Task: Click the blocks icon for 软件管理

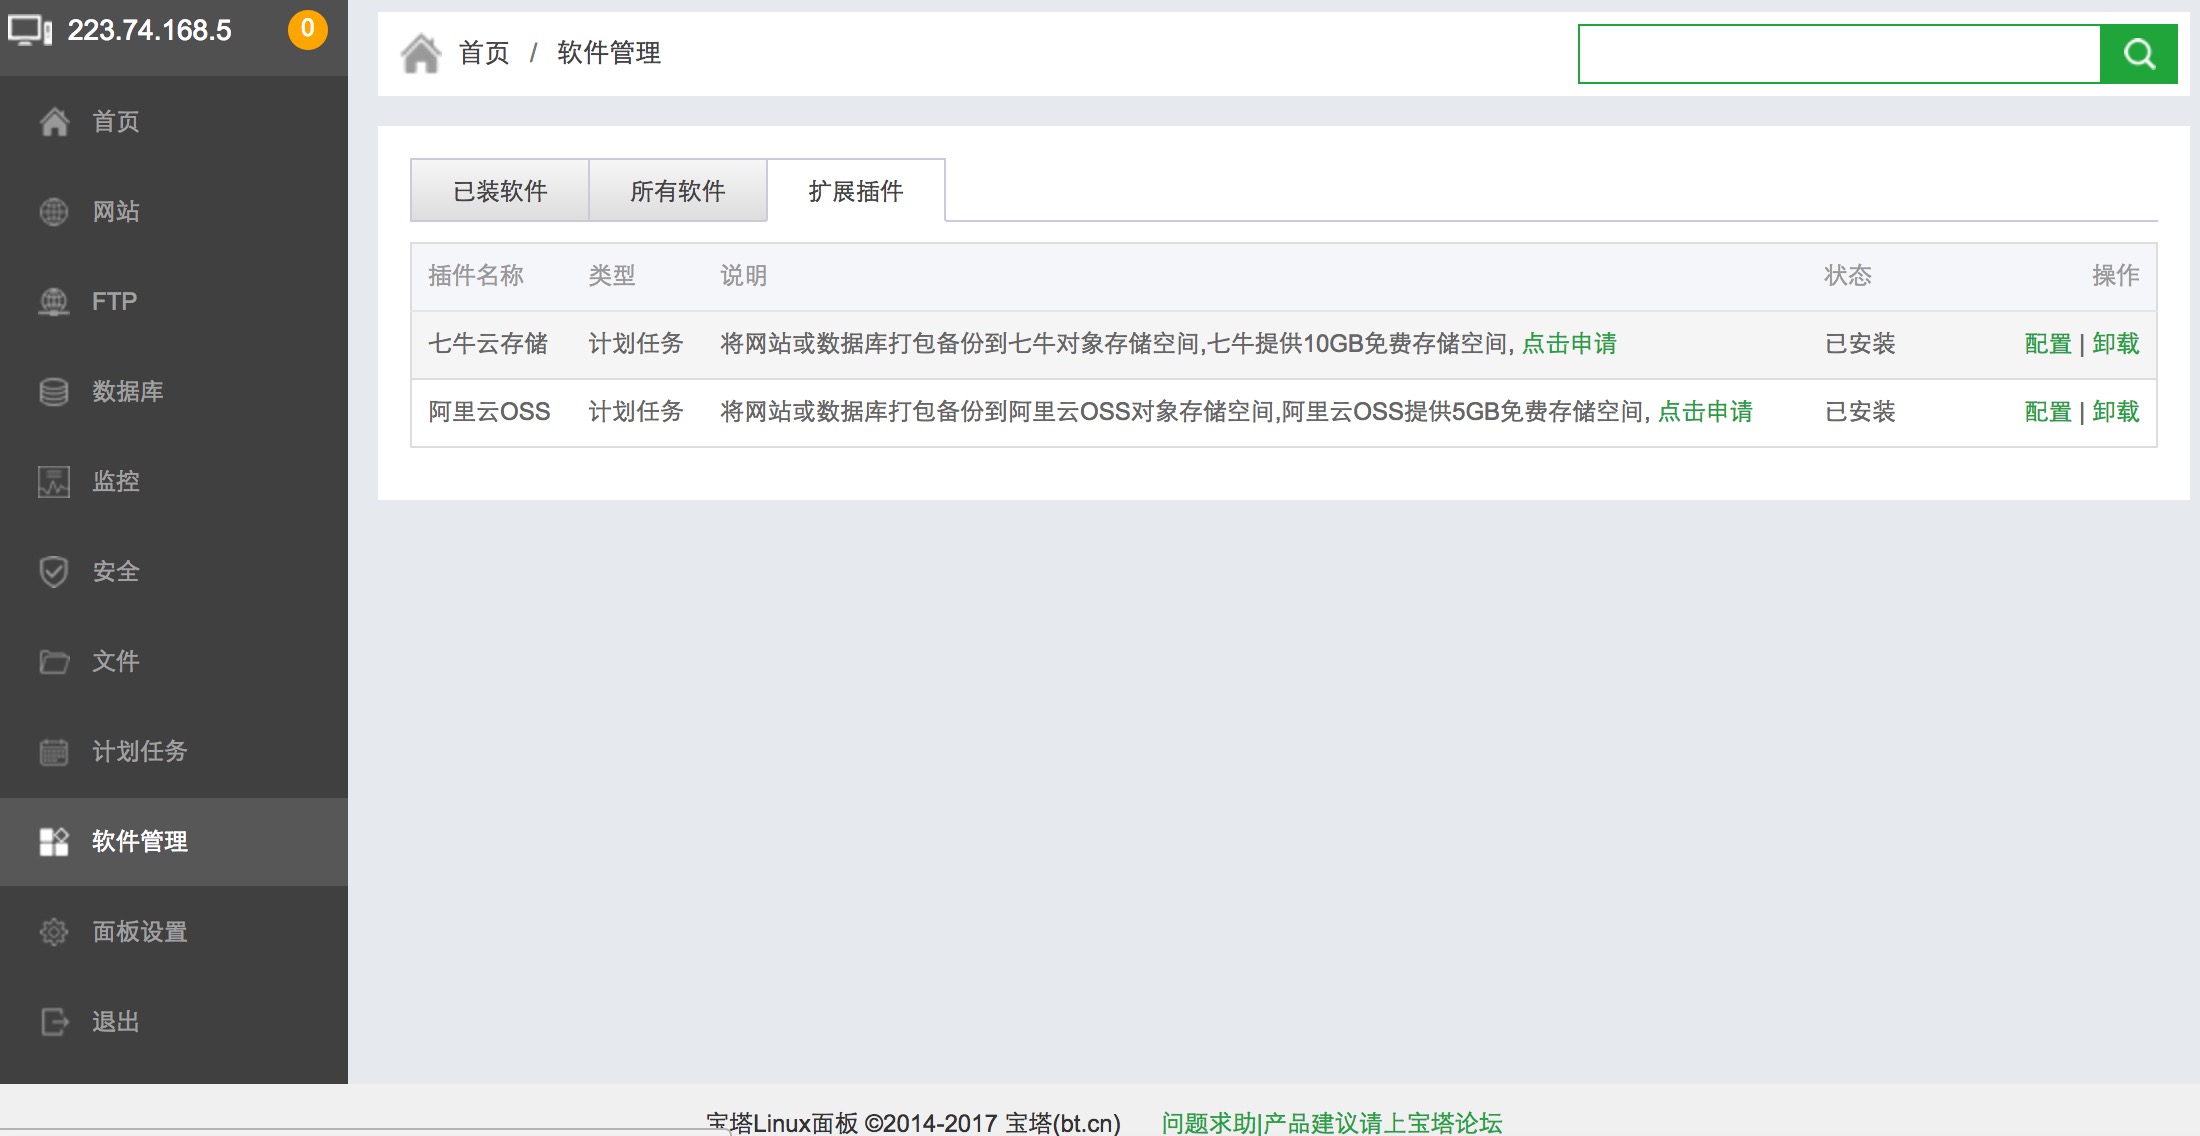Action: (x=54, y=842)
